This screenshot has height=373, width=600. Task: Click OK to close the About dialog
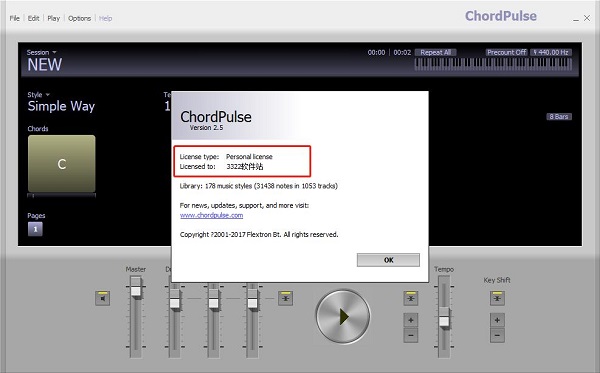(388, 260)
